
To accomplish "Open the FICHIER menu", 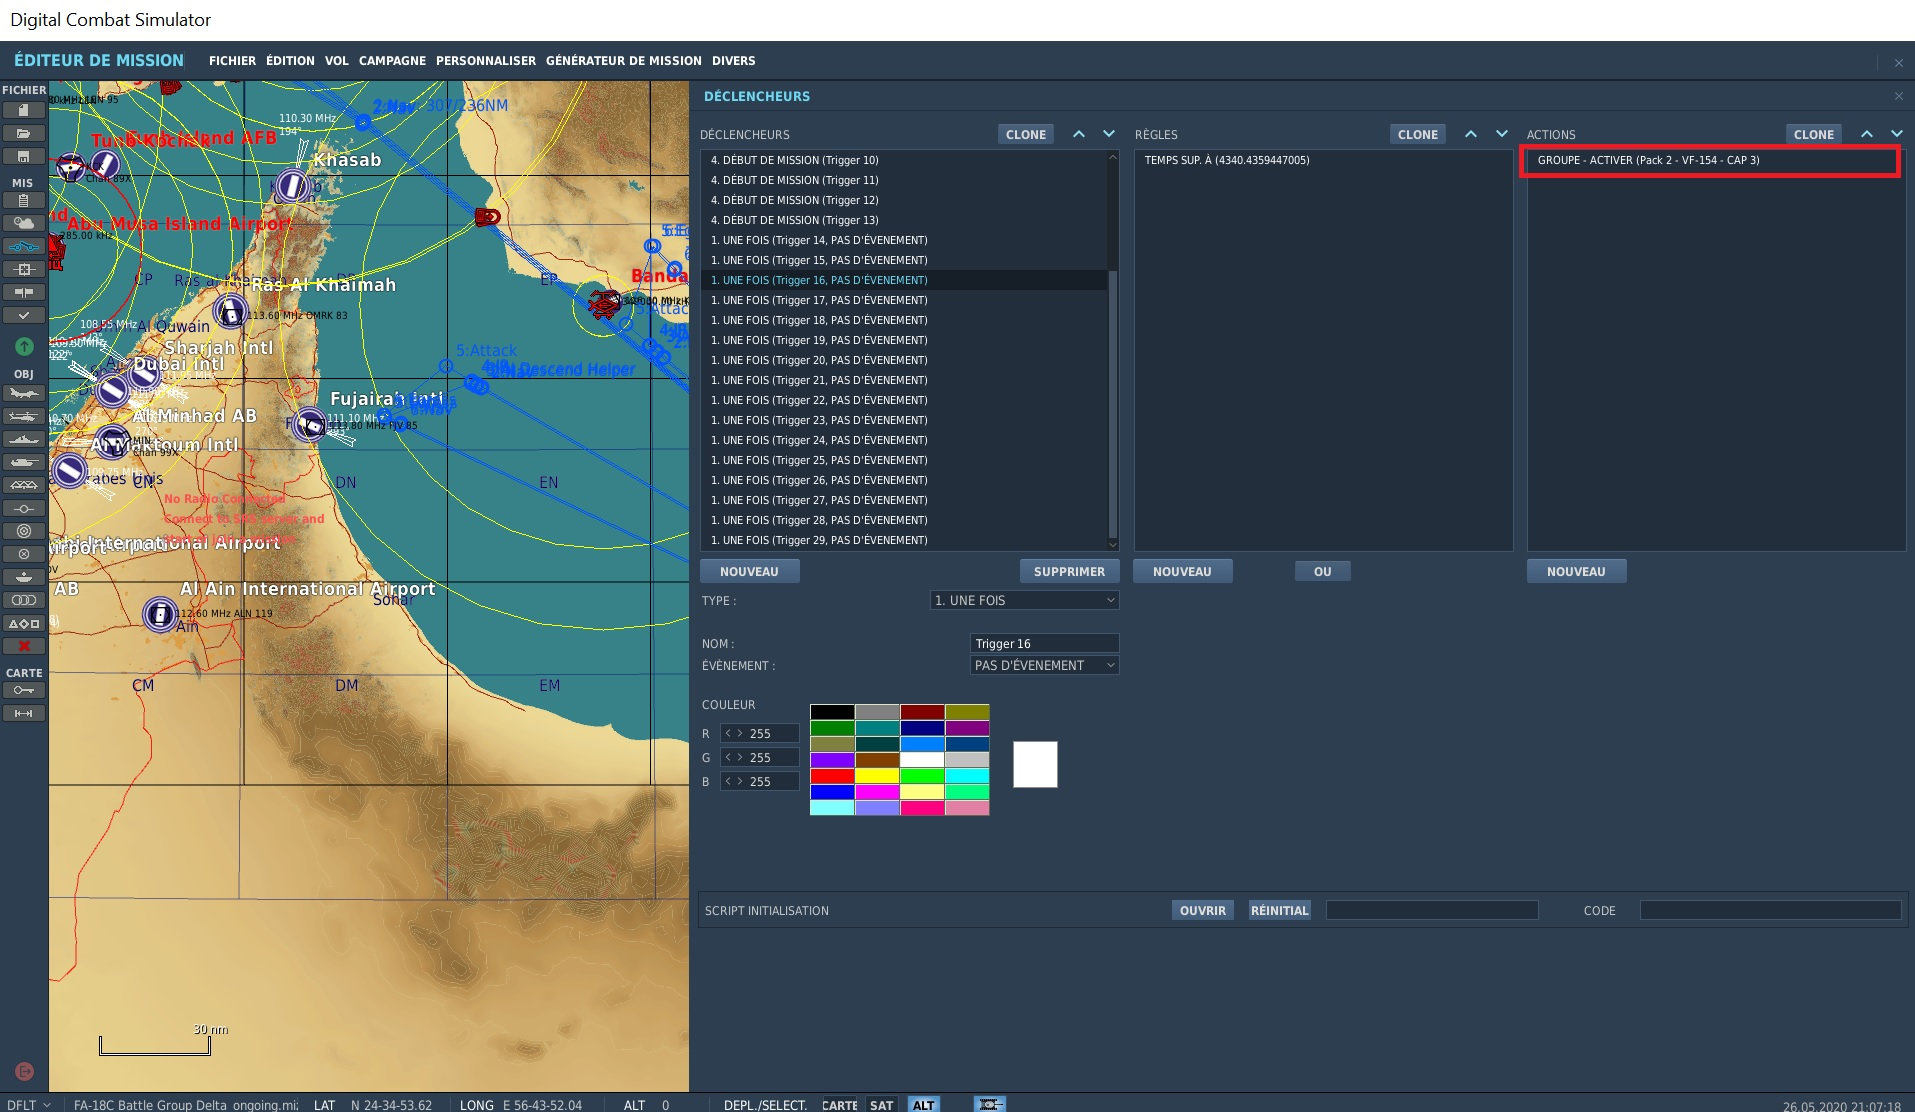I will [232, 61].
